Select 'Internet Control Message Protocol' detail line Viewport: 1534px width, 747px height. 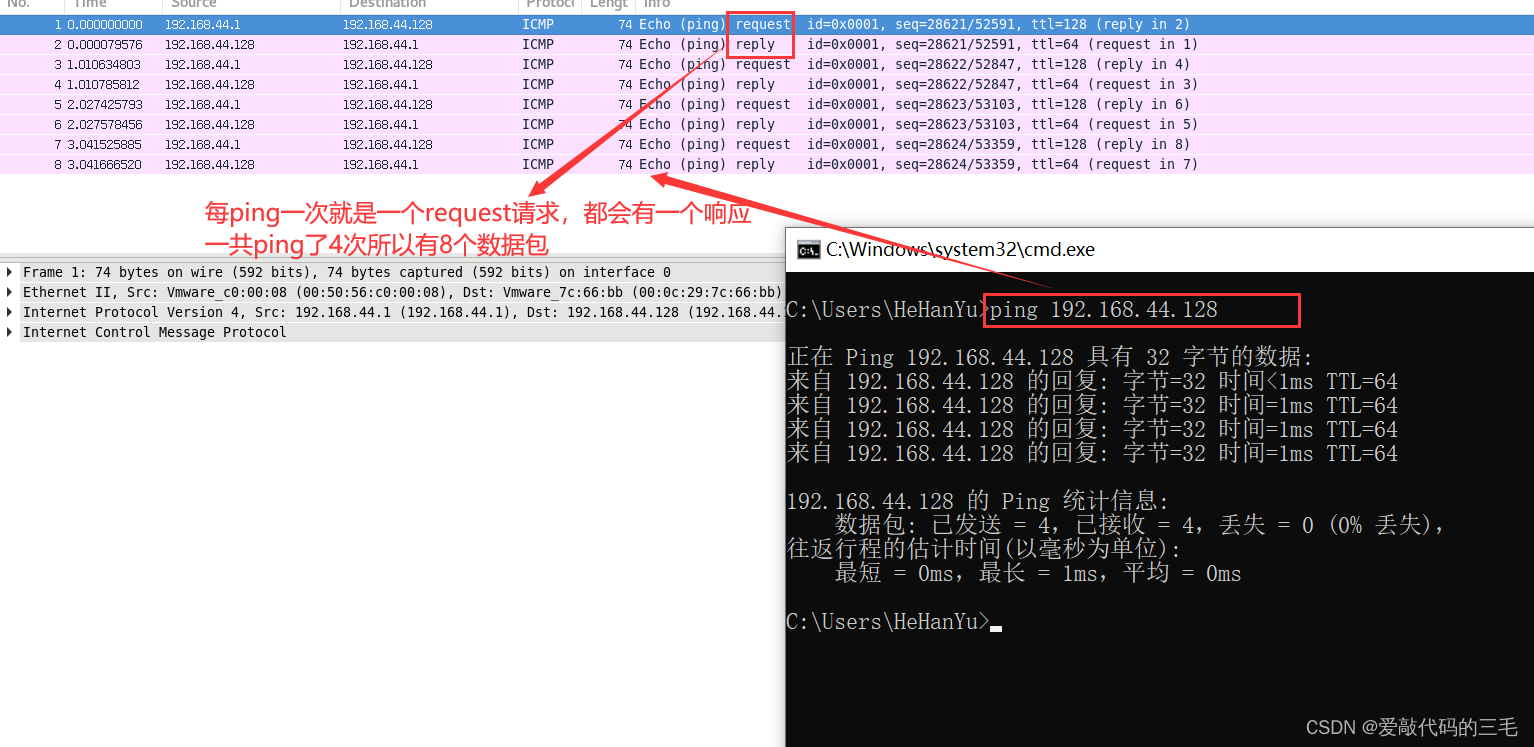coord(155,332)
